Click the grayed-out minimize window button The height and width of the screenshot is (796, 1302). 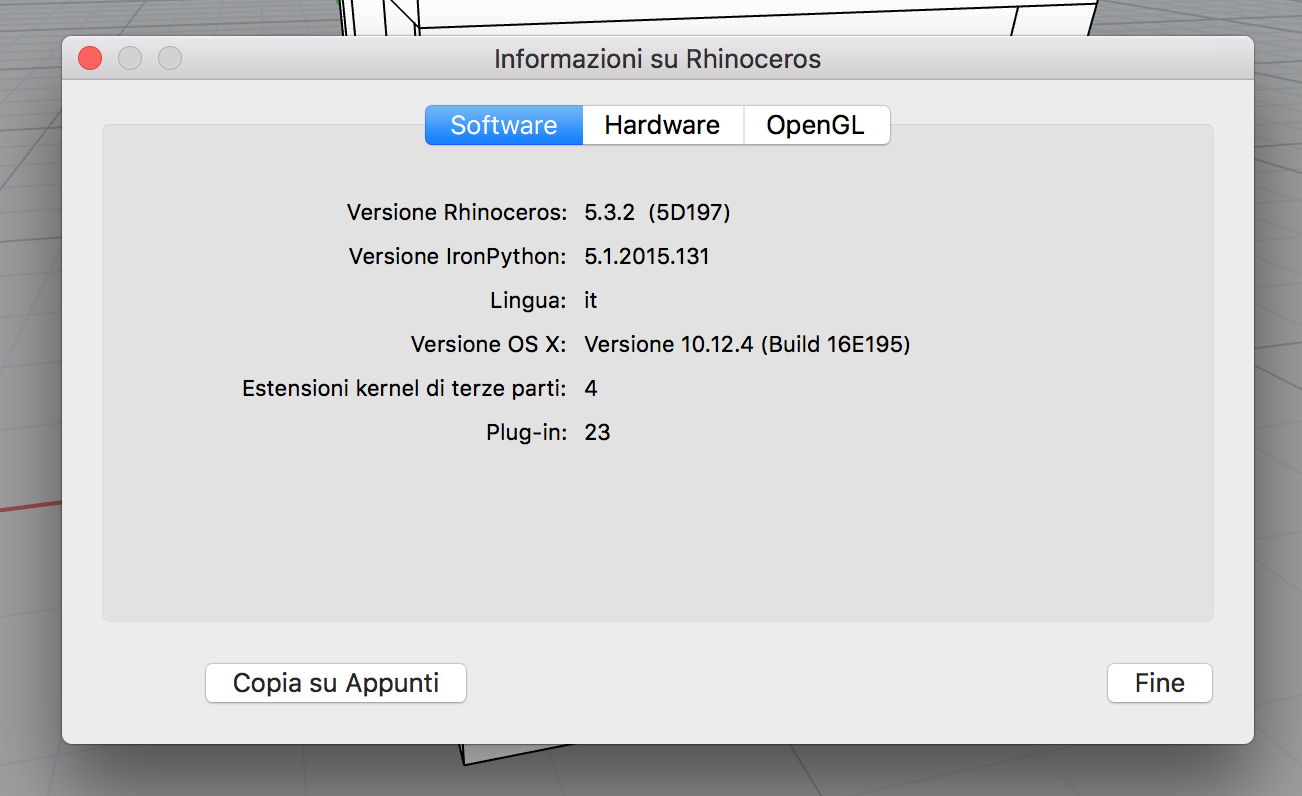tap(130, 59)
